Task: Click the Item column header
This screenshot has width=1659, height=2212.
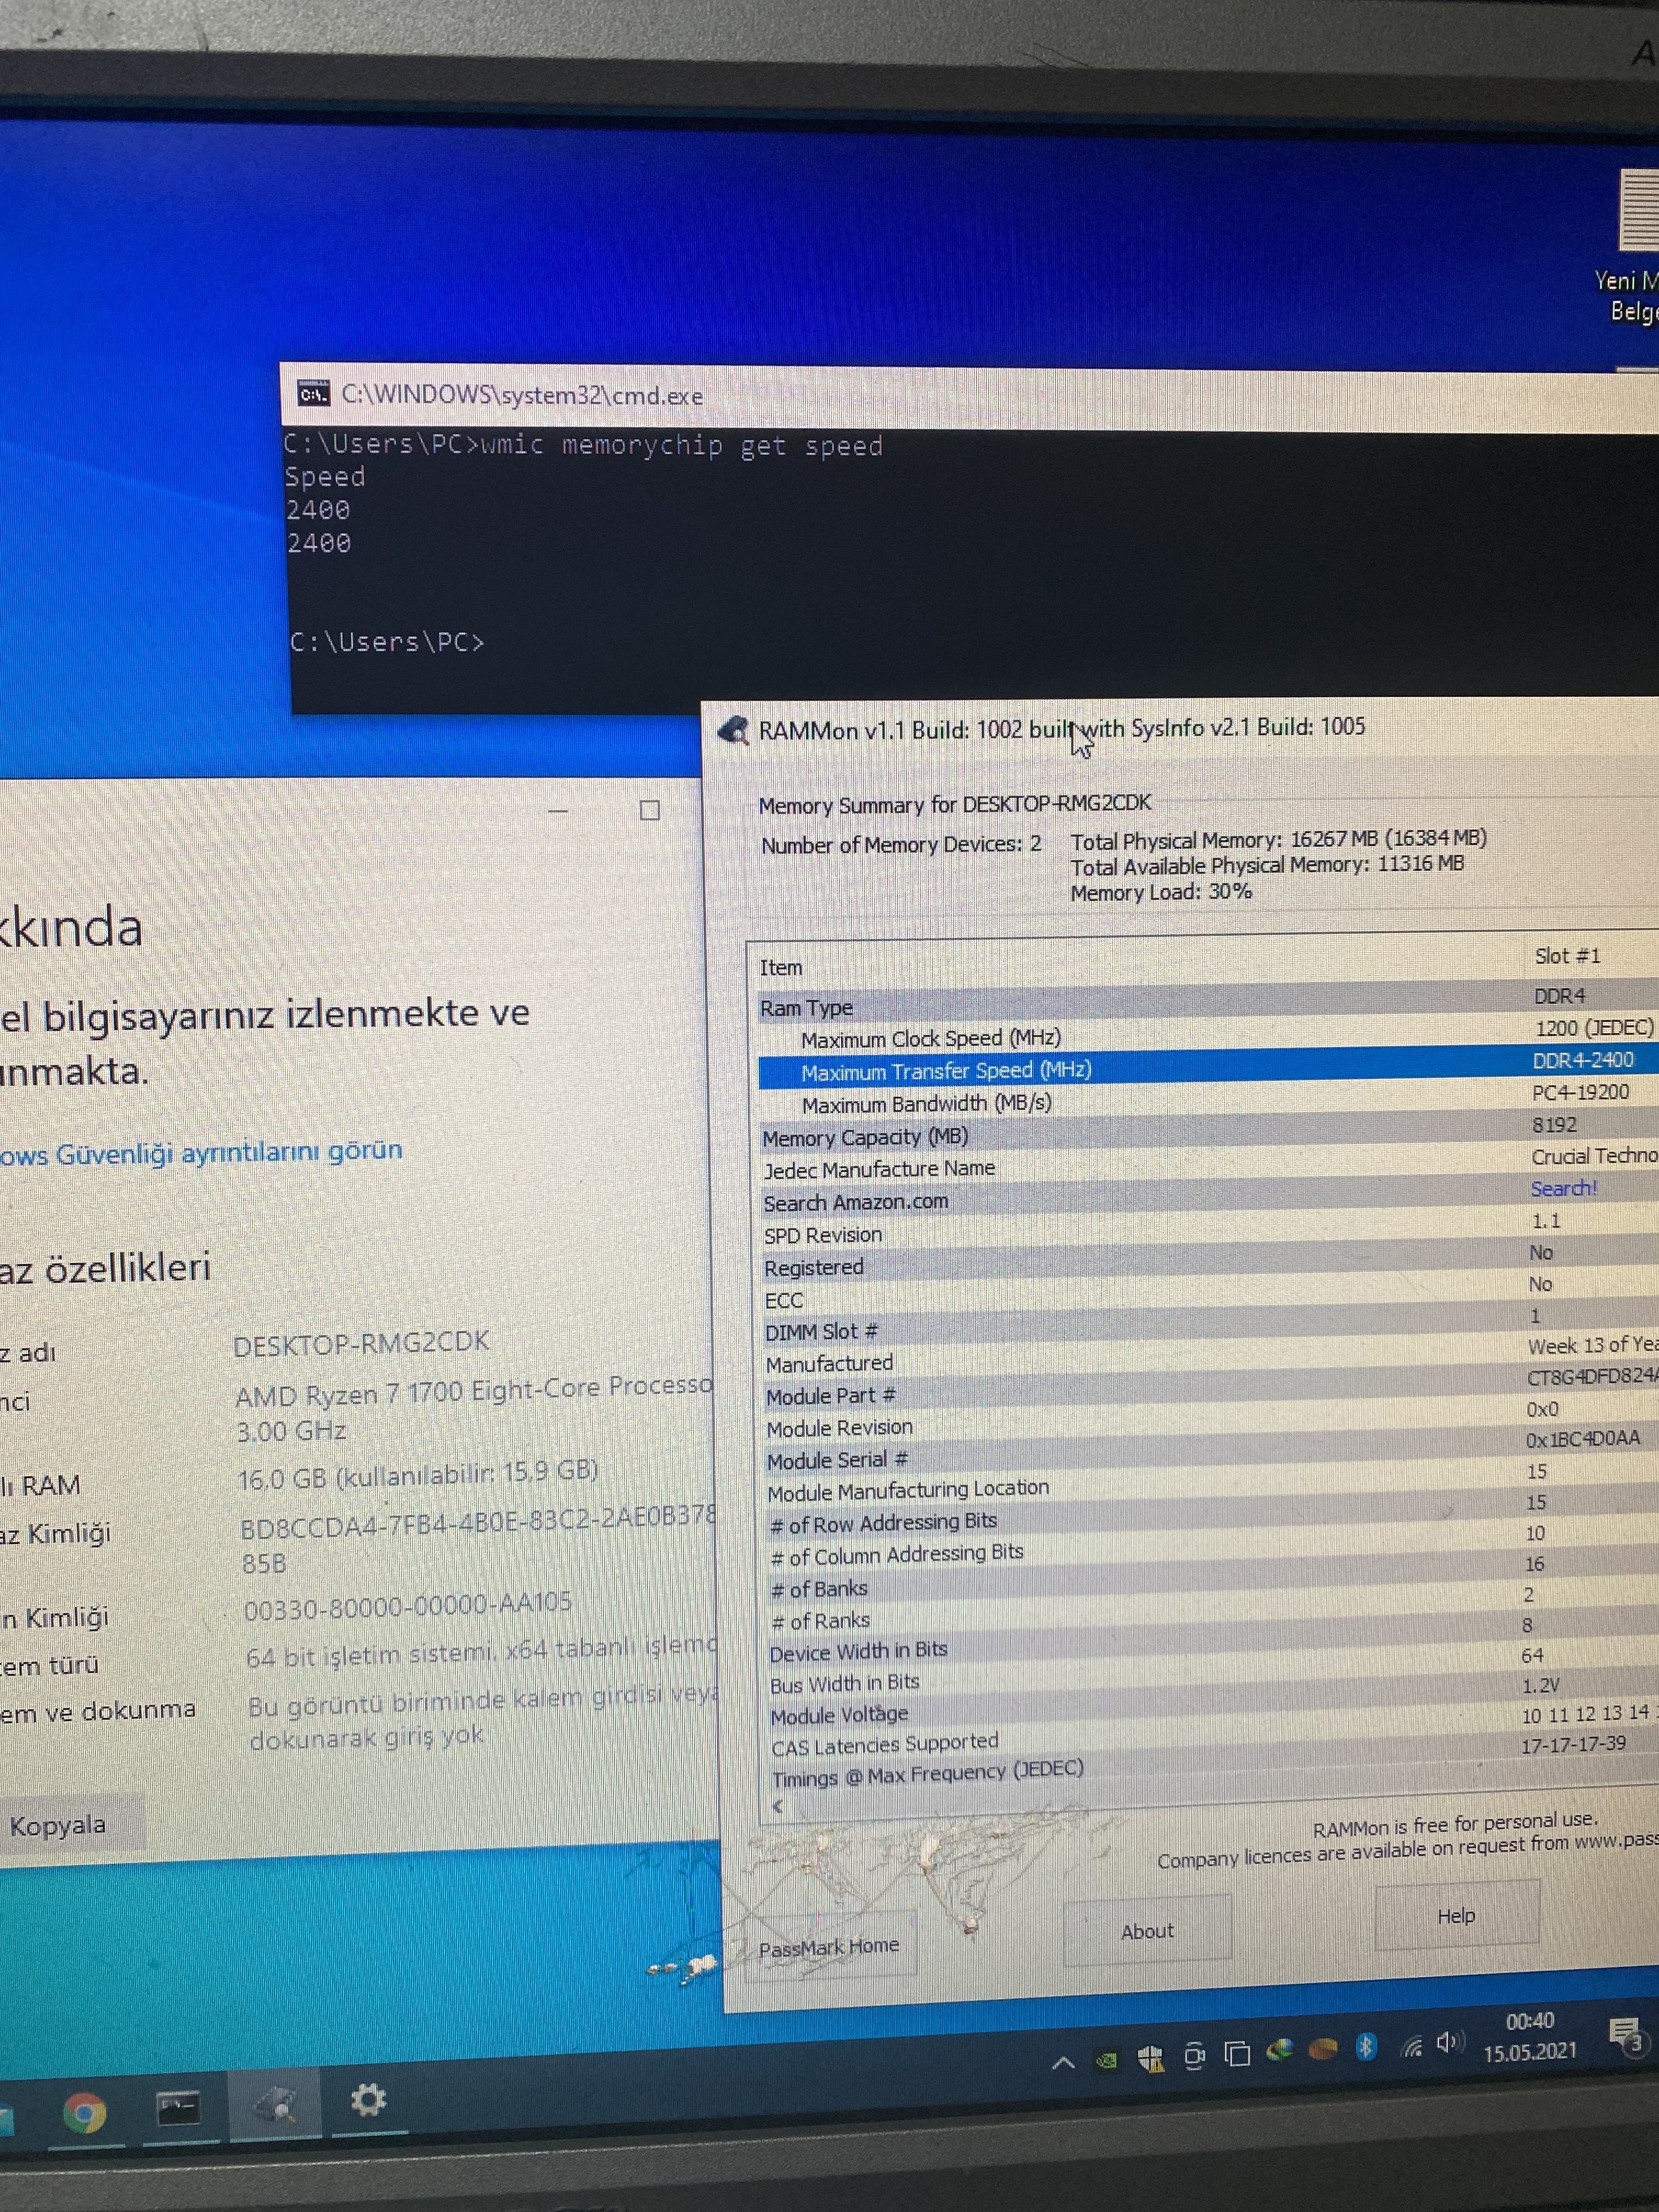Action: pos(780,967)
